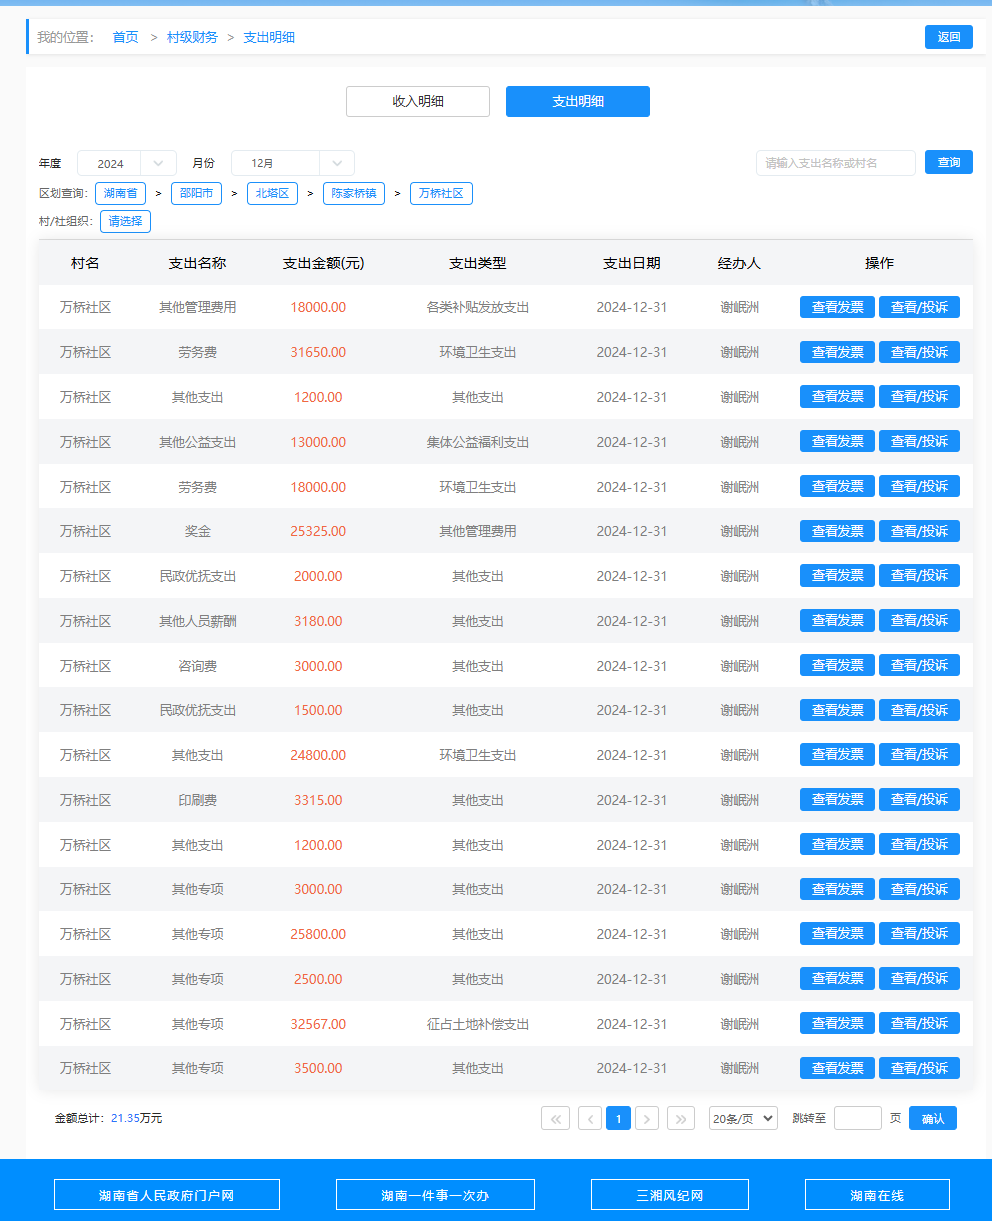
Task: Open the 20条/页 page size dropdown
Action: pyautogui.click(x=742, y=1118)
